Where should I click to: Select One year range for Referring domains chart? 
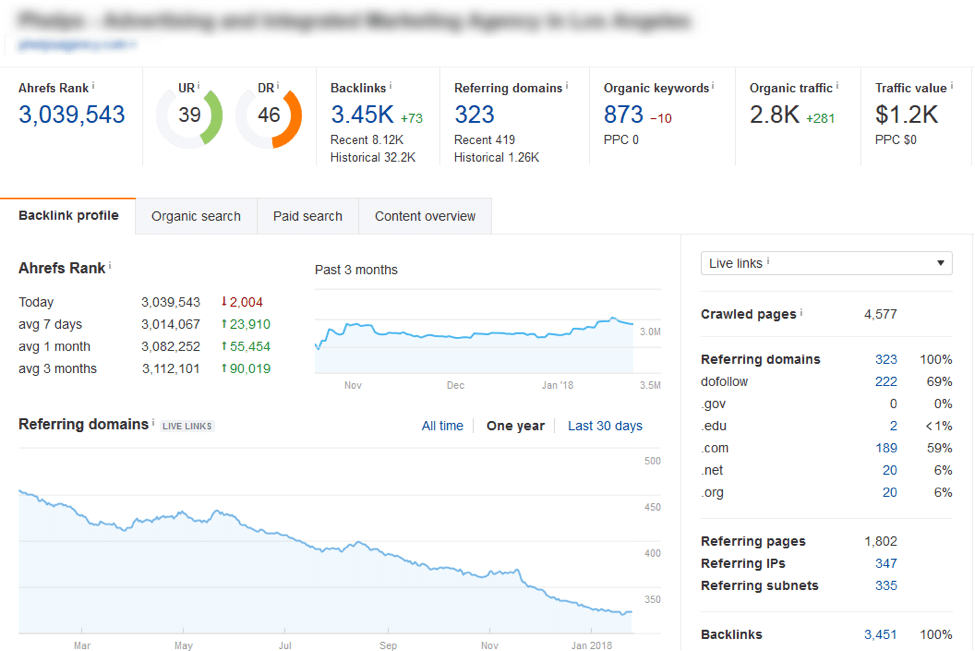(x=515, y=426)
